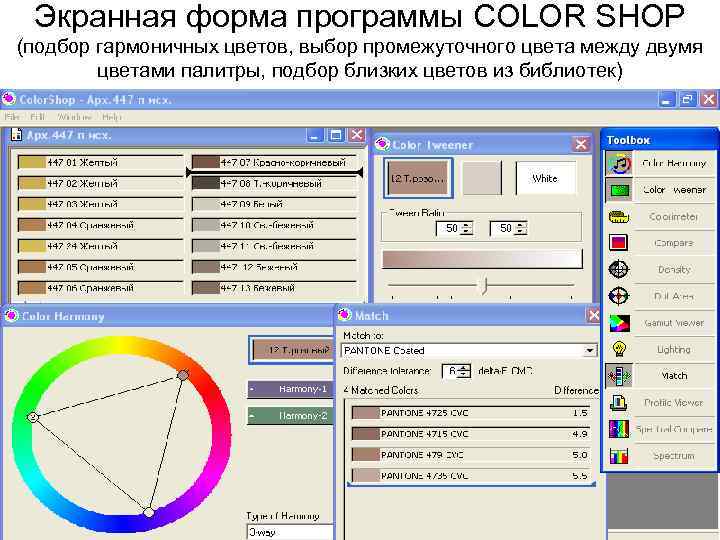Open the Type of Harmony 3-way dropdown
The height and width of the screenshot is (540, 720).
pos(290,532)
